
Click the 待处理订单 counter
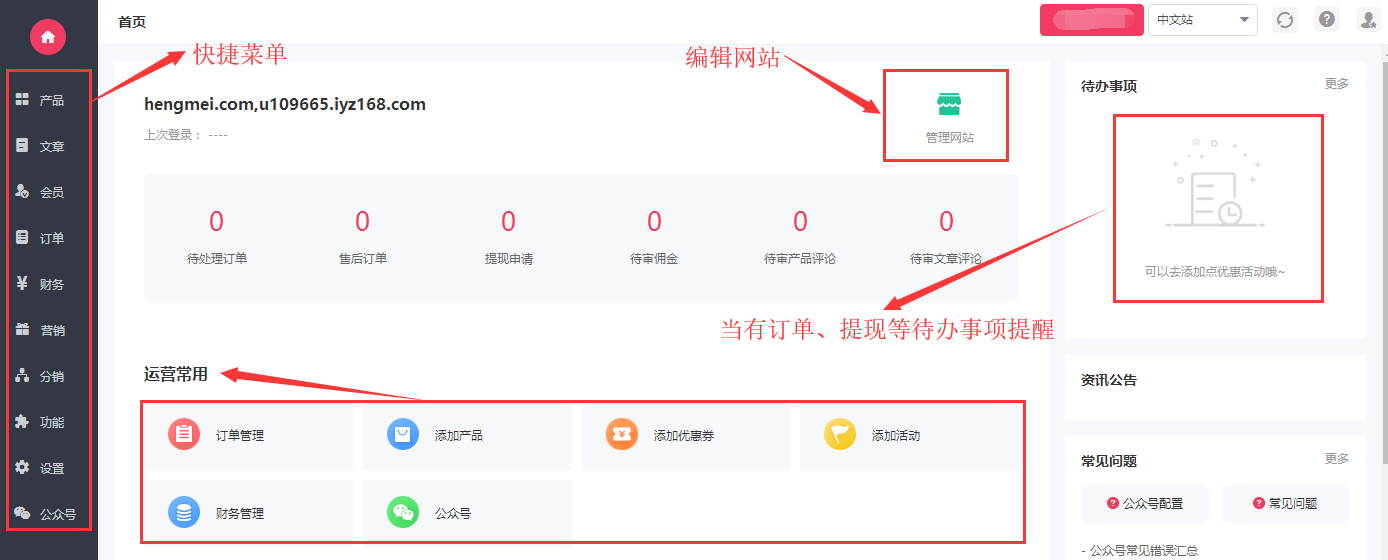[x=217, y=237]
